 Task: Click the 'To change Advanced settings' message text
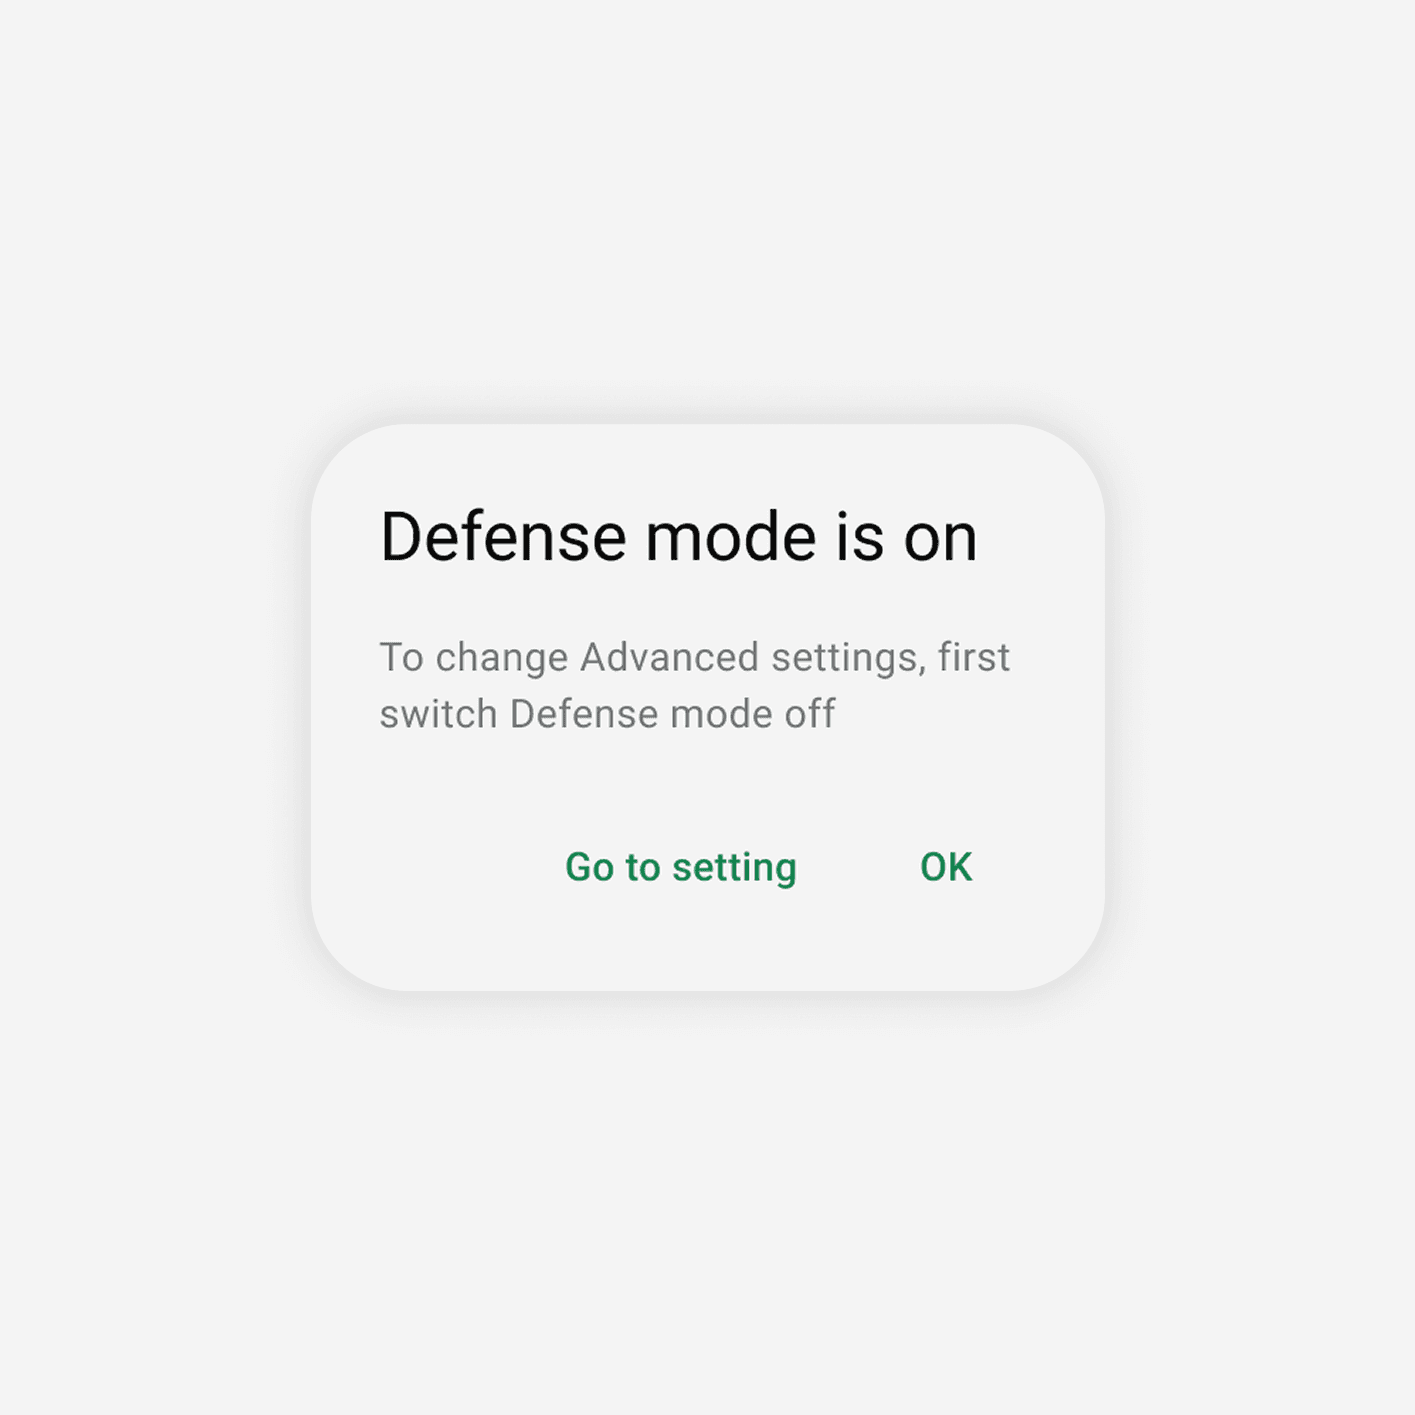pyautogui.click(x=694, y=685)
